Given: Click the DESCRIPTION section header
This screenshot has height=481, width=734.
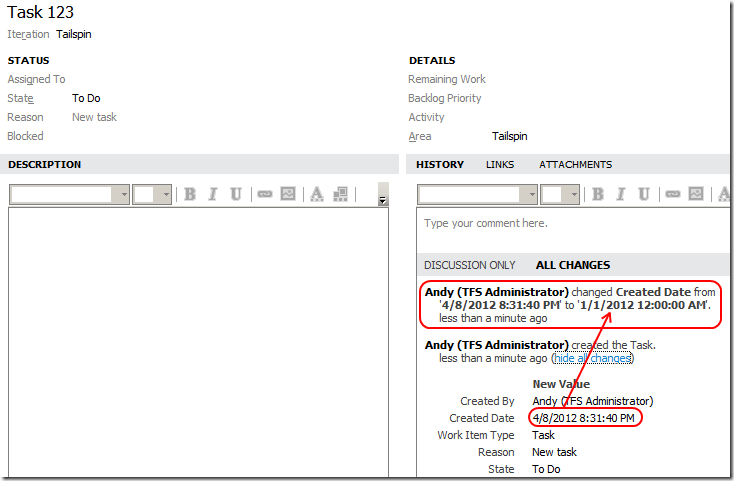Looking at the screenshot, I should [x=44, y=165].
